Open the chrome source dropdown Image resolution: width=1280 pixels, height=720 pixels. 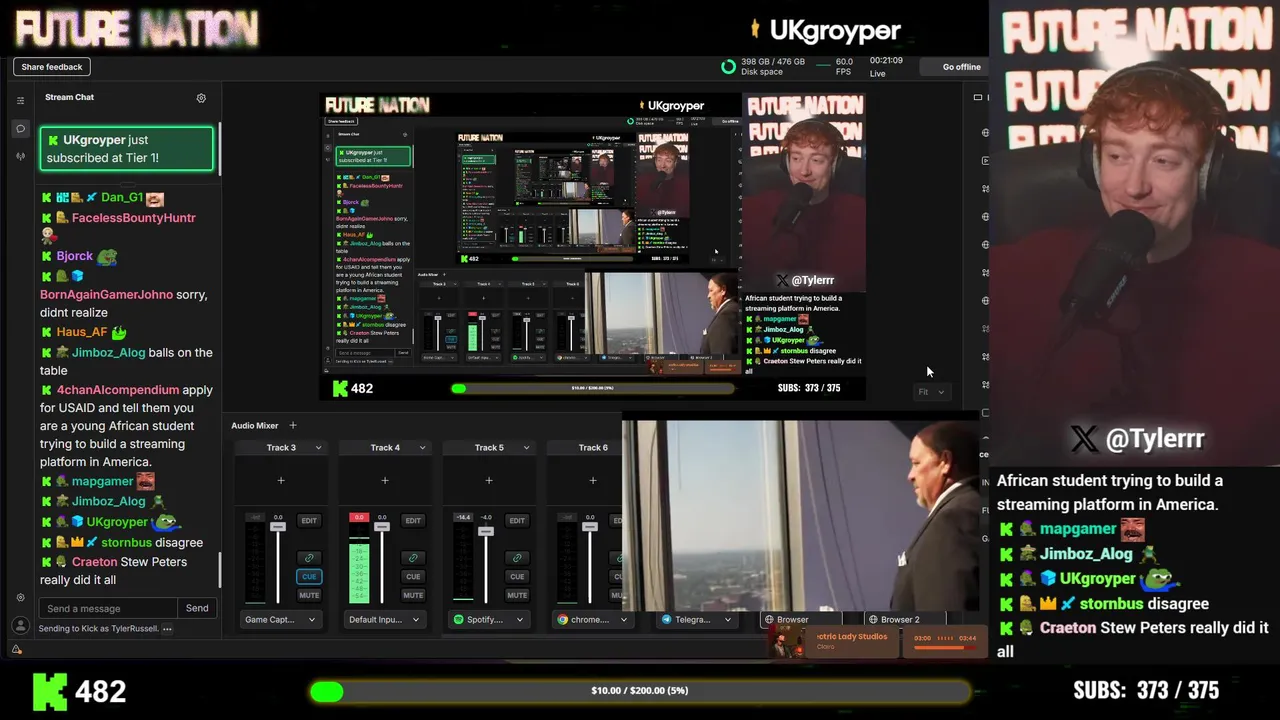click(x=592, y=620)
